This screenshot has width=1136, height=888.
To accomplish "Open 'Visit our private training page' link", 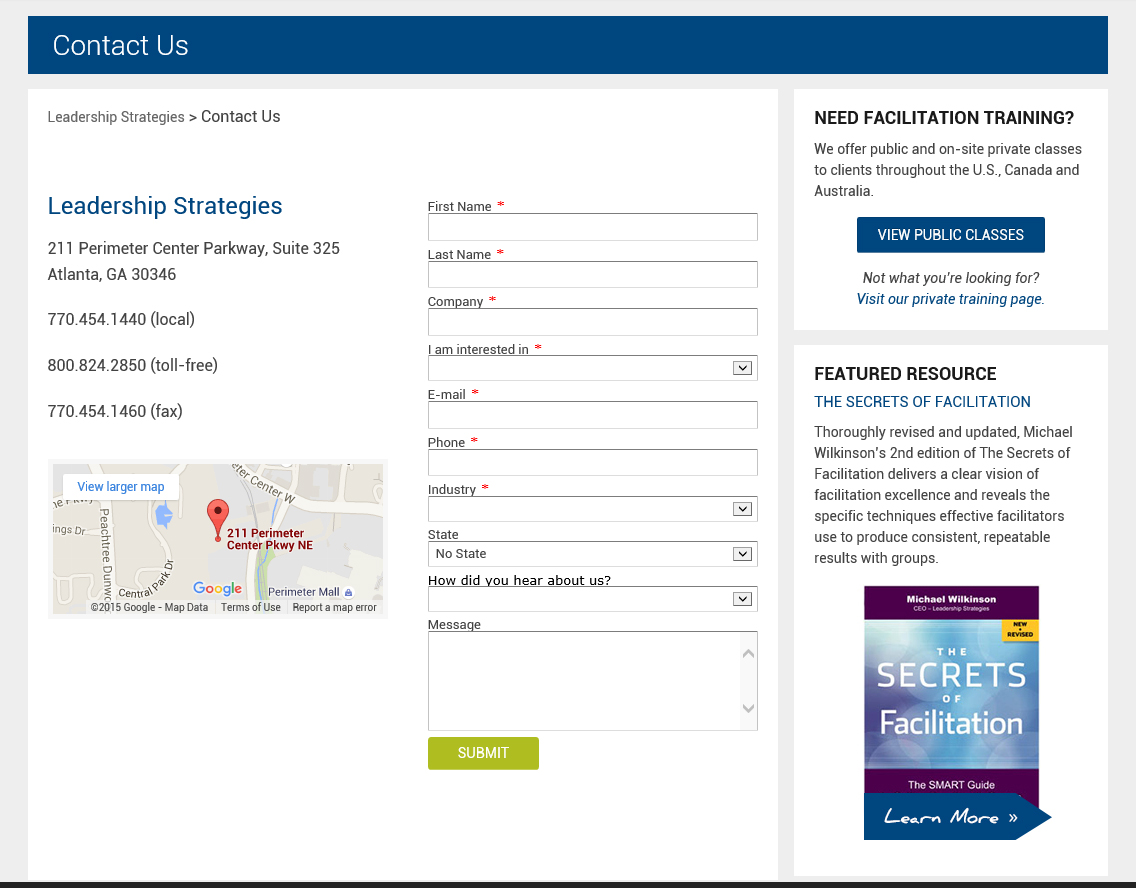I will click(949, 298).
